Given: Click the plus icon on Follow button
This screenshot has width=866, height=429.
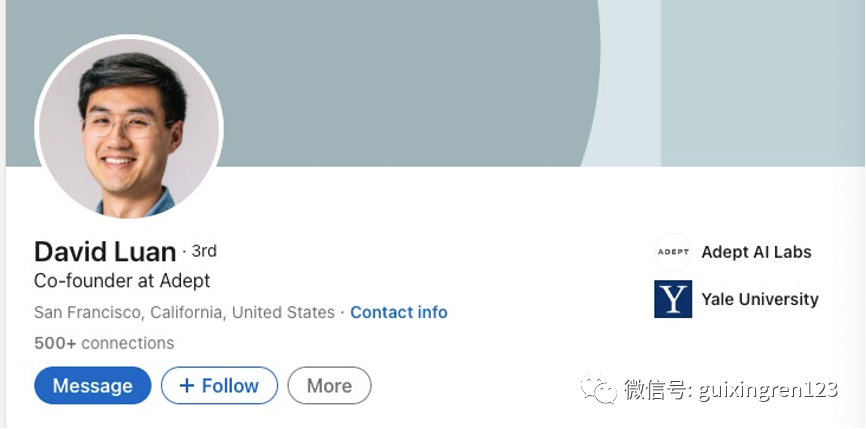Looking at the screenshot, I should coord(185,386).
